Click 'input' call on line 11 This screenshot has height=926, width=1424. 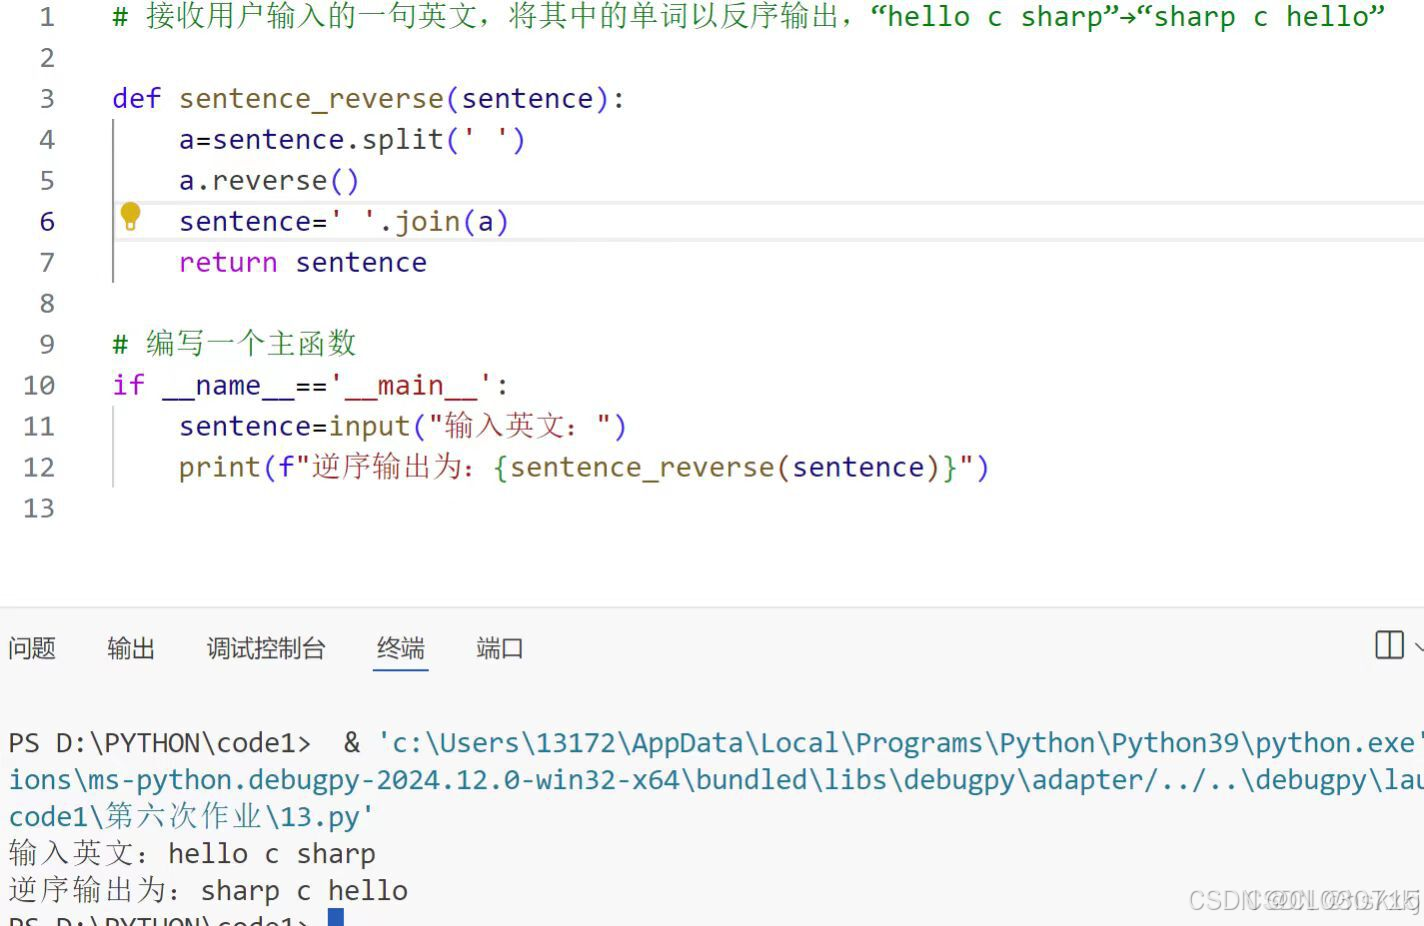(370, 427)
